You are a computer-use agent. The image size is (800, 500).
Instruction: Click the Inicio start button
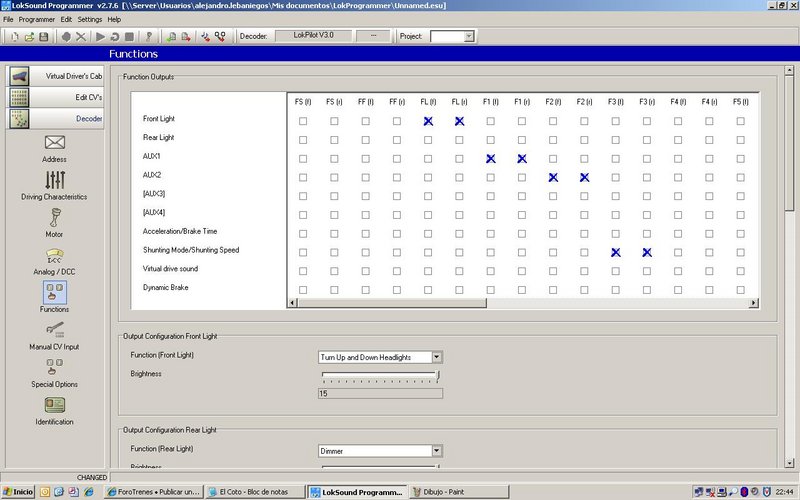tap(18, 492)
